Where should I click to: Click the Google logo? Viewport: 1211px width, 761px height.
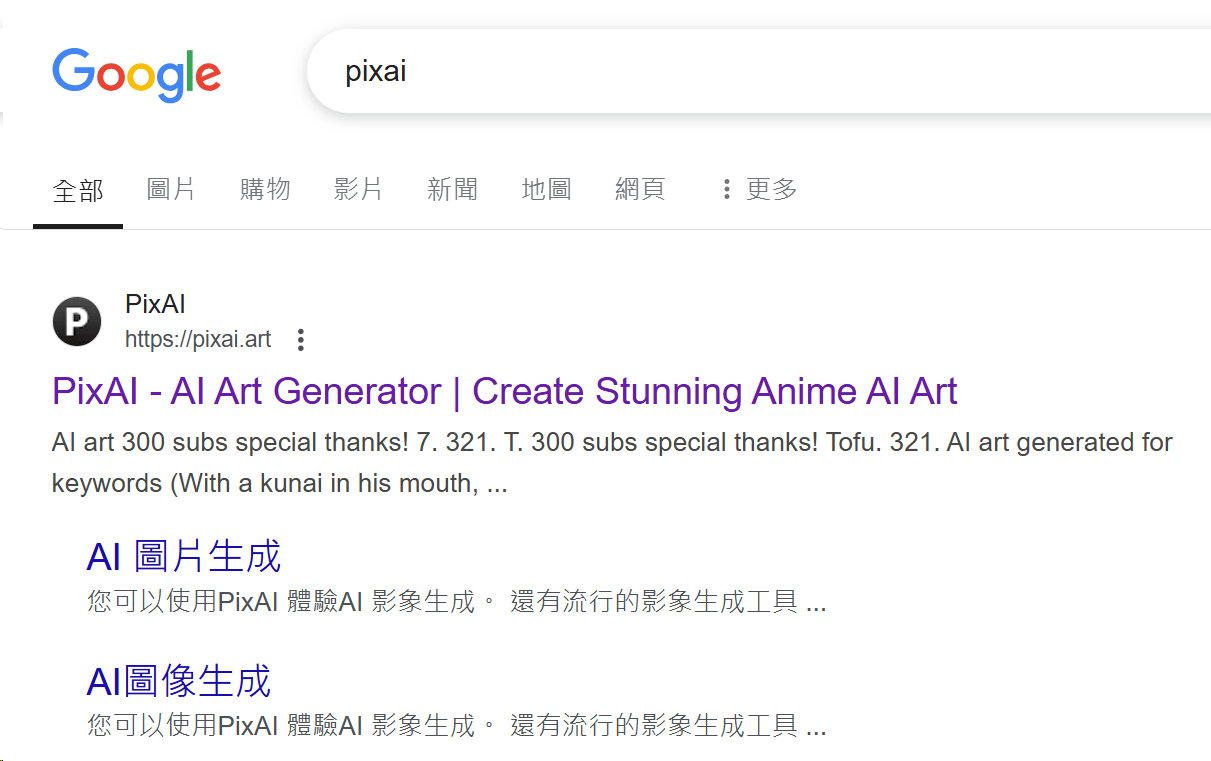[136, 74]
